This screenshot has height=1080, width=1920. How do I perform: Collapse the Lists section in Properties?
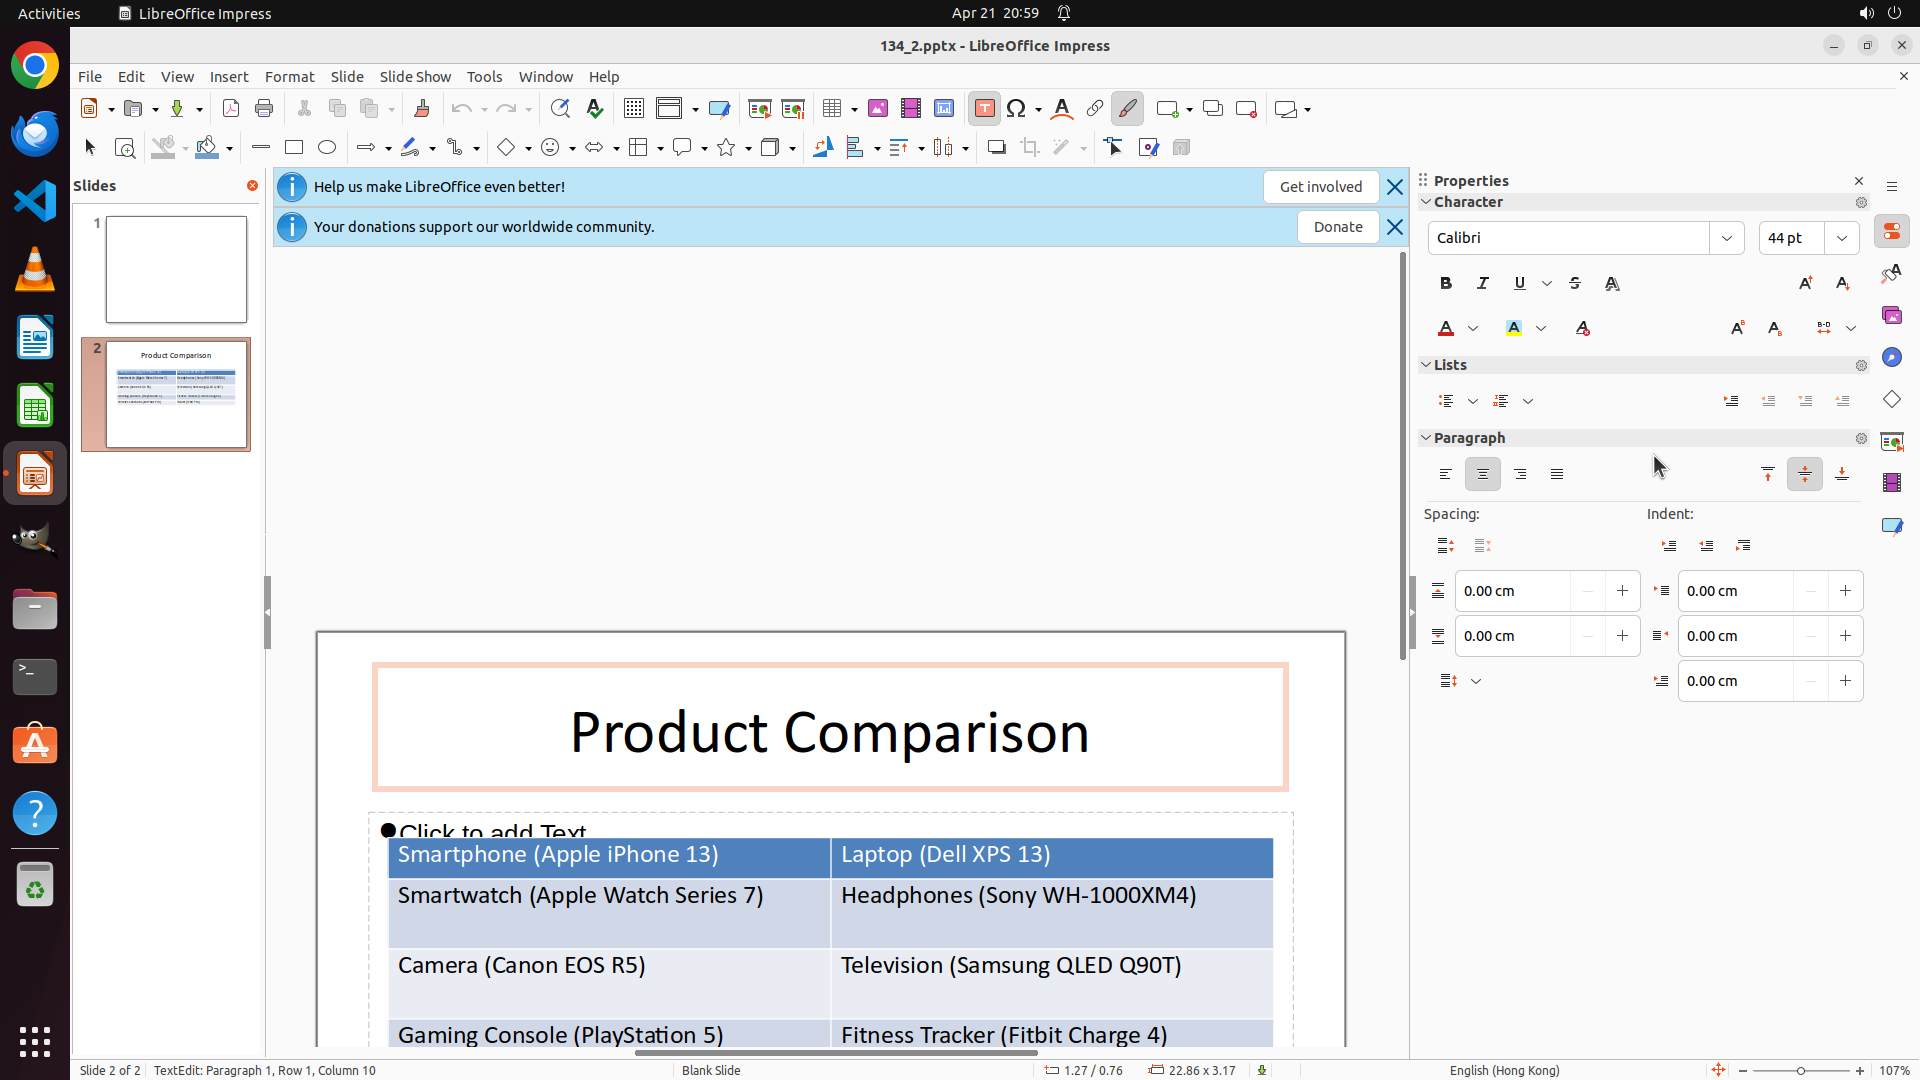[1426, 365]
